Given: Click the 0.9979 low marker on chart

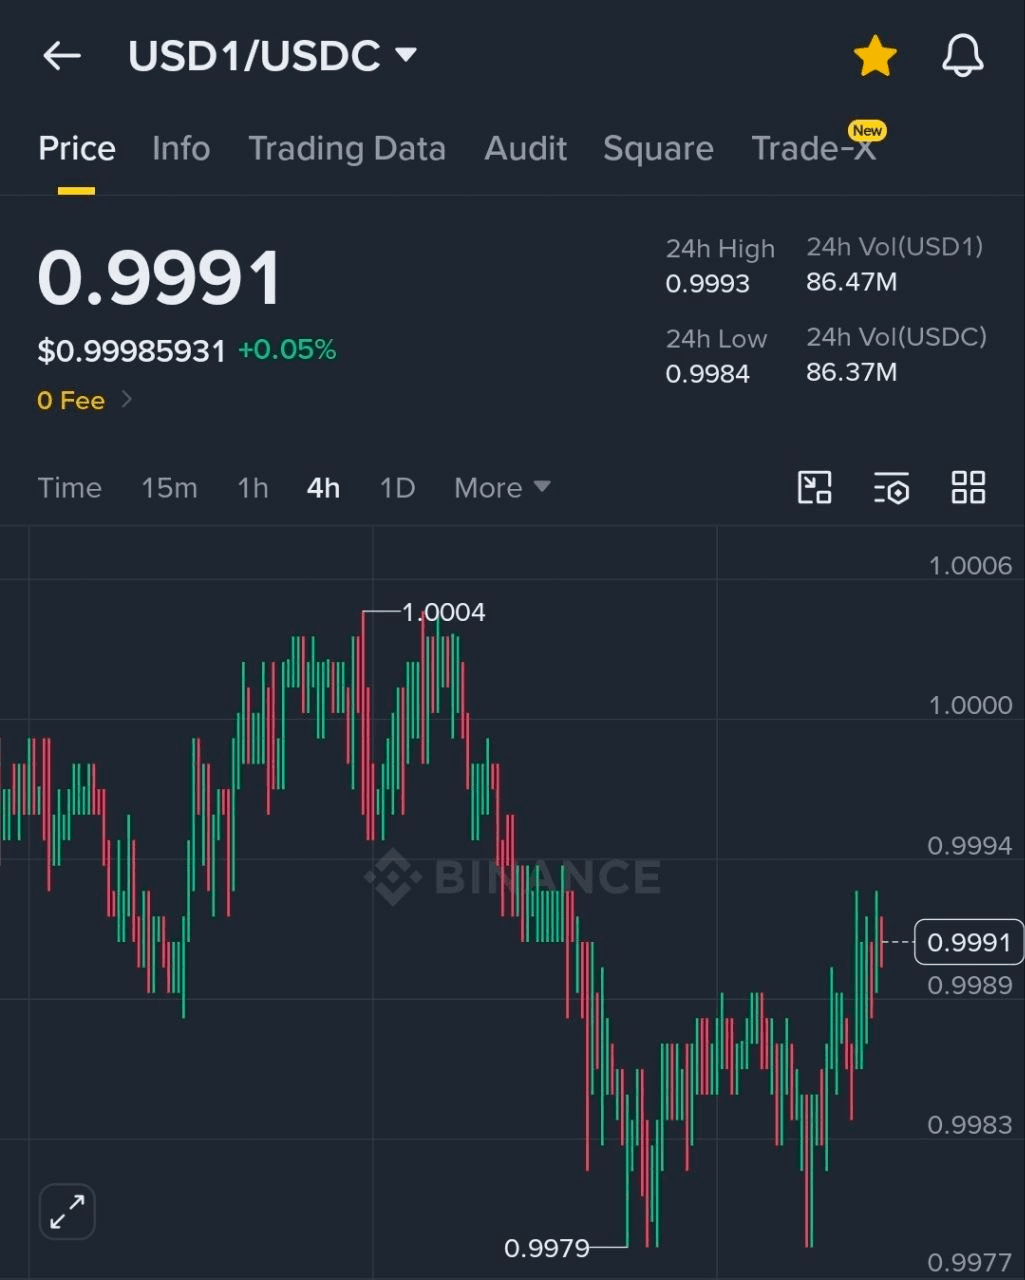Looking at the screenshot, I should (x=547, y=1248).
